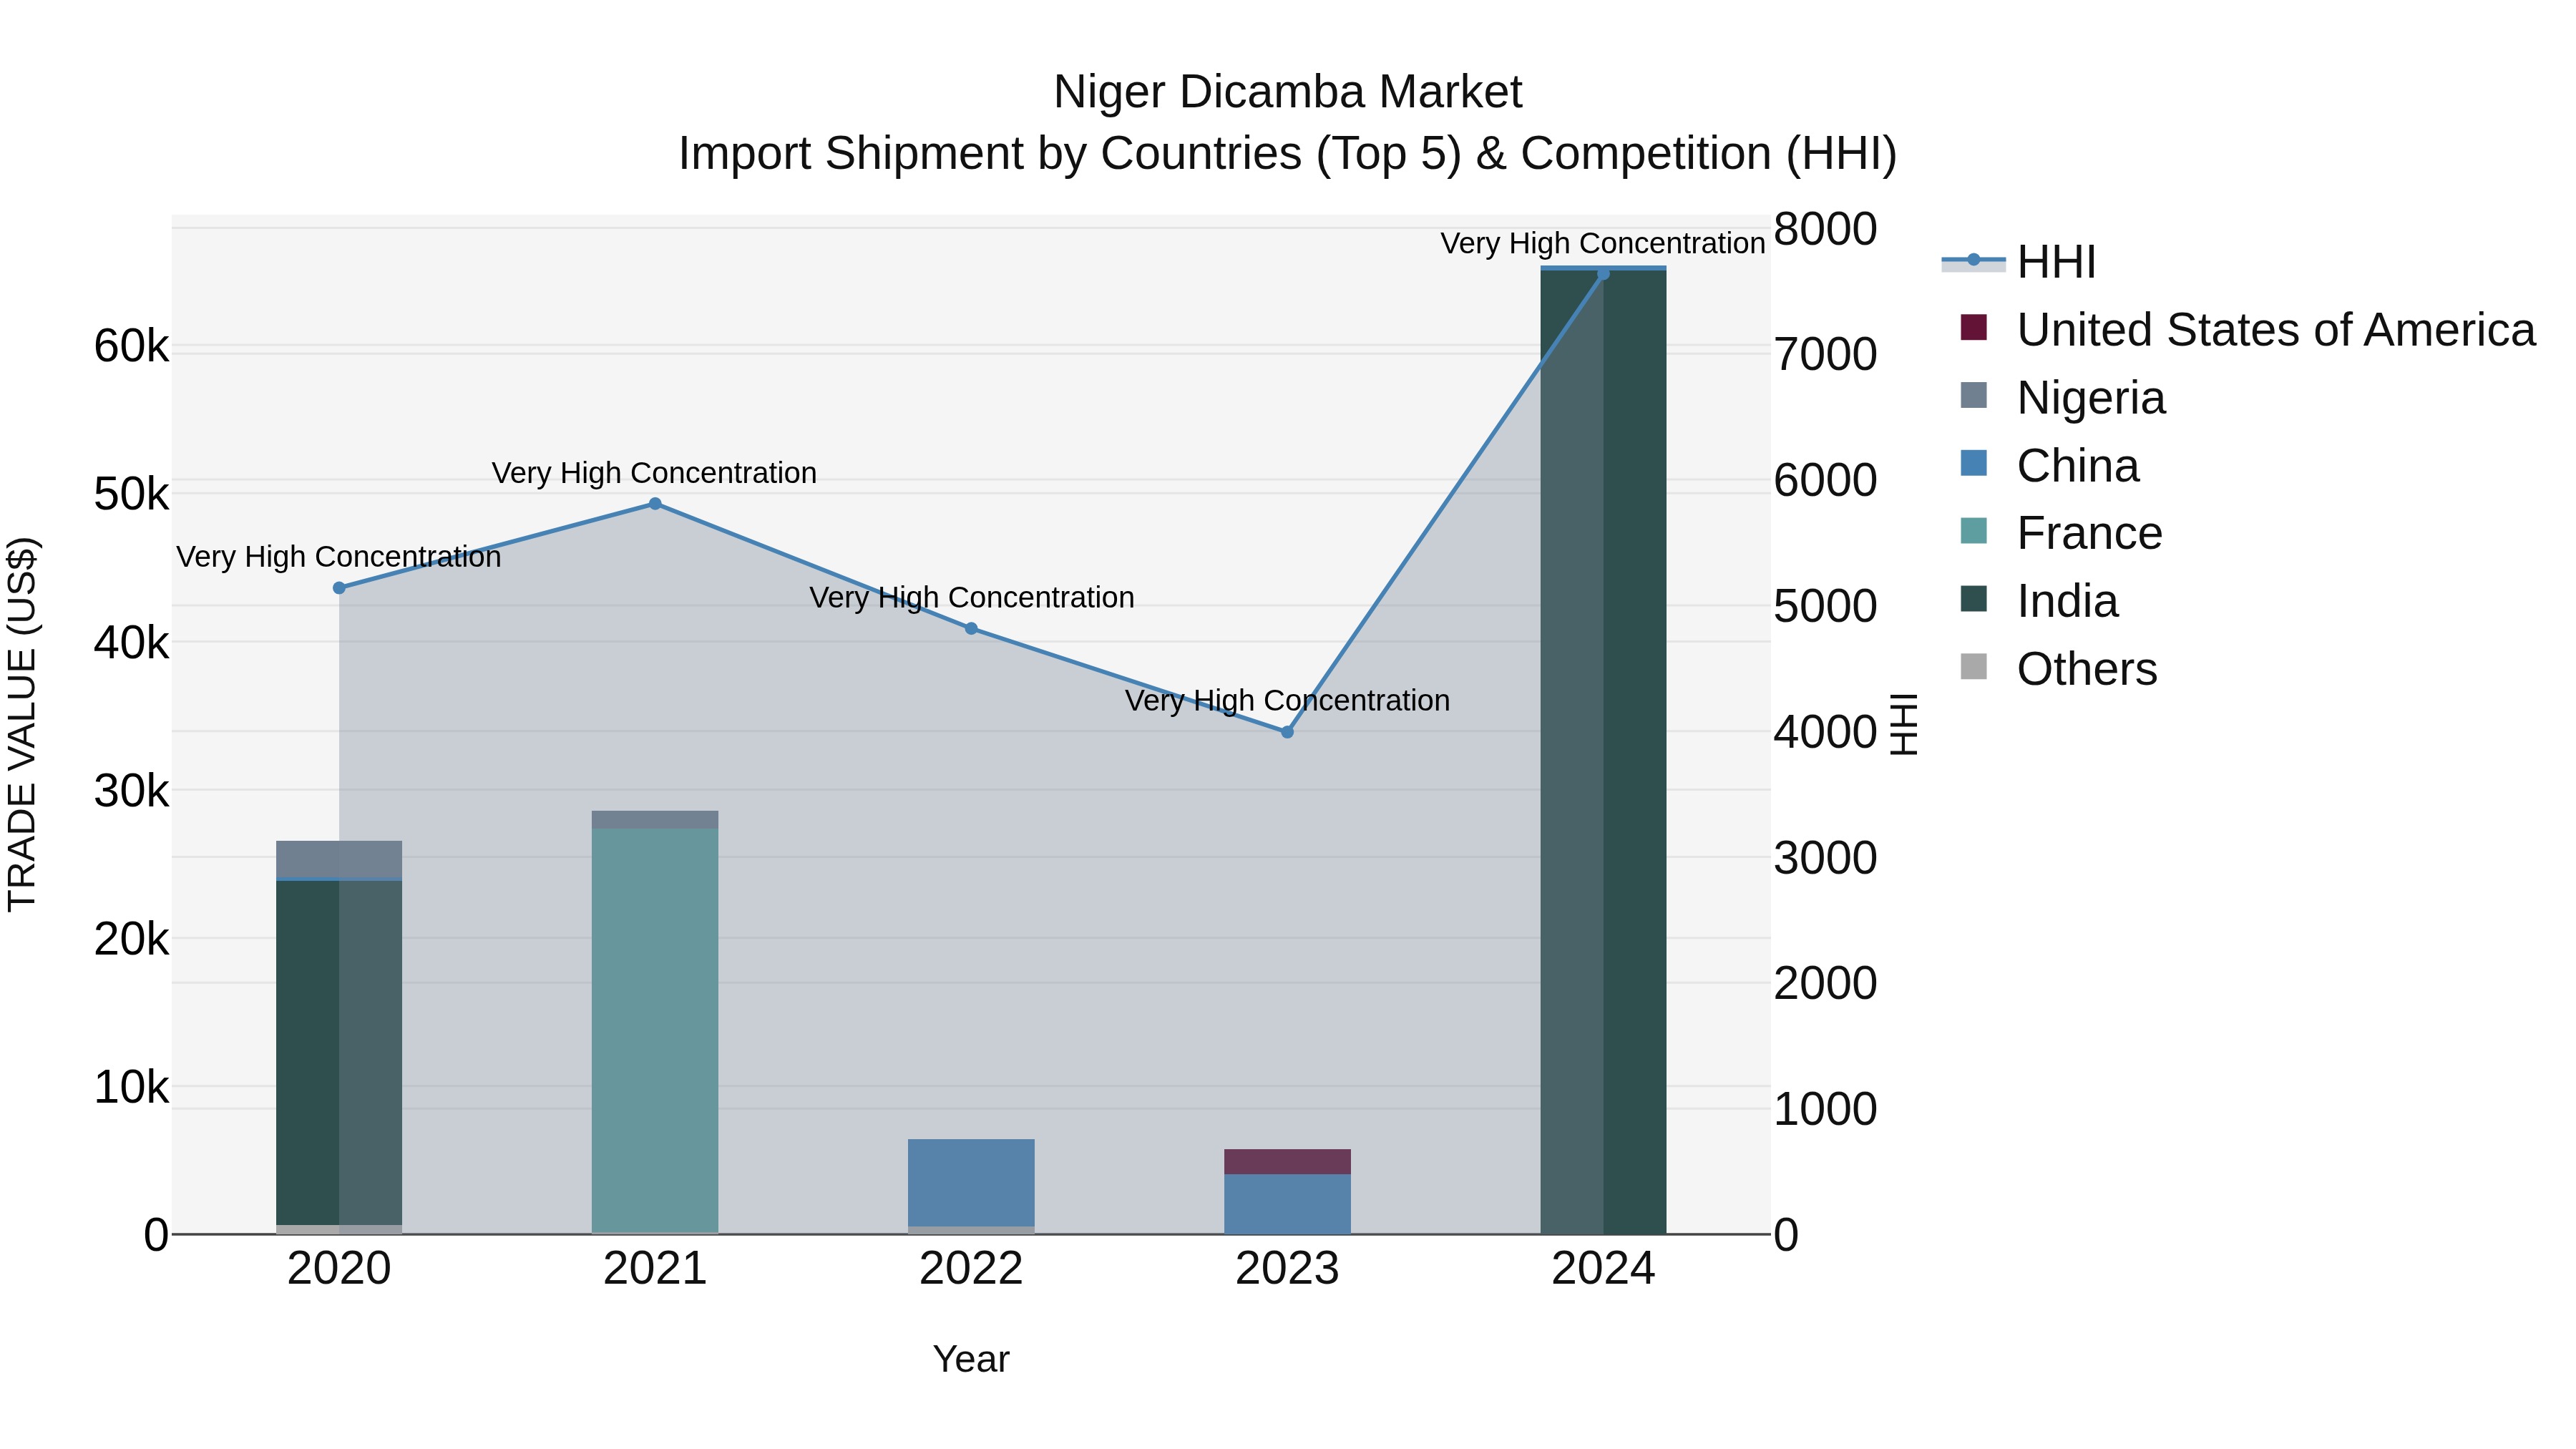Click the Import Shipment by Countries subtitle
The width and height of the screenshot is (2576, 1449).
click(1288, 154)
